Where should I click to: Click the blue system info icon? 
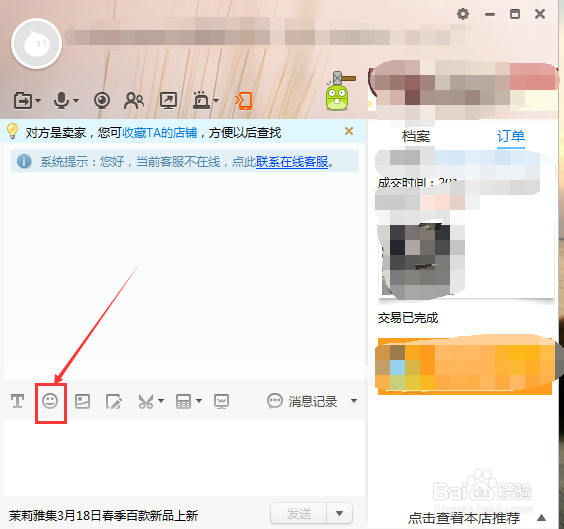24,161
